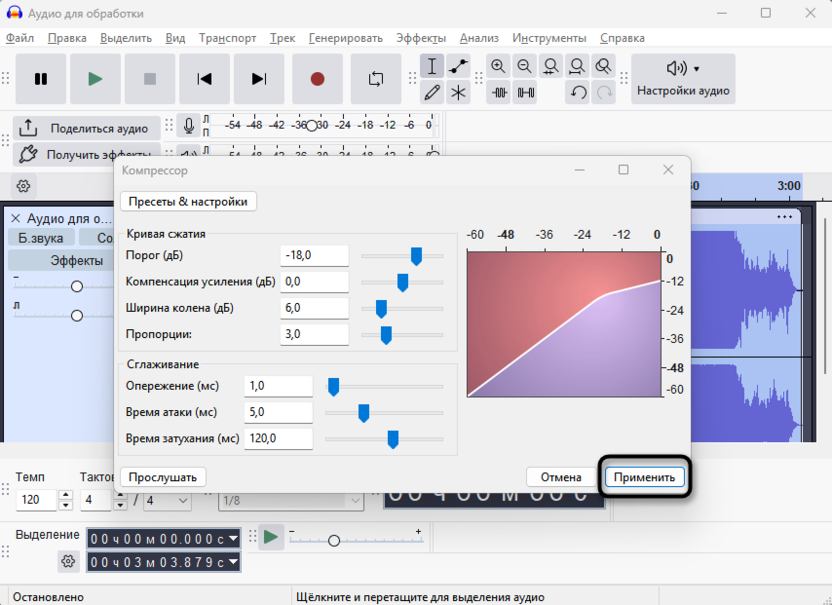Click the Прослушать preview button
The width and height of the screenshot is (832, 605).
[163, 477]
